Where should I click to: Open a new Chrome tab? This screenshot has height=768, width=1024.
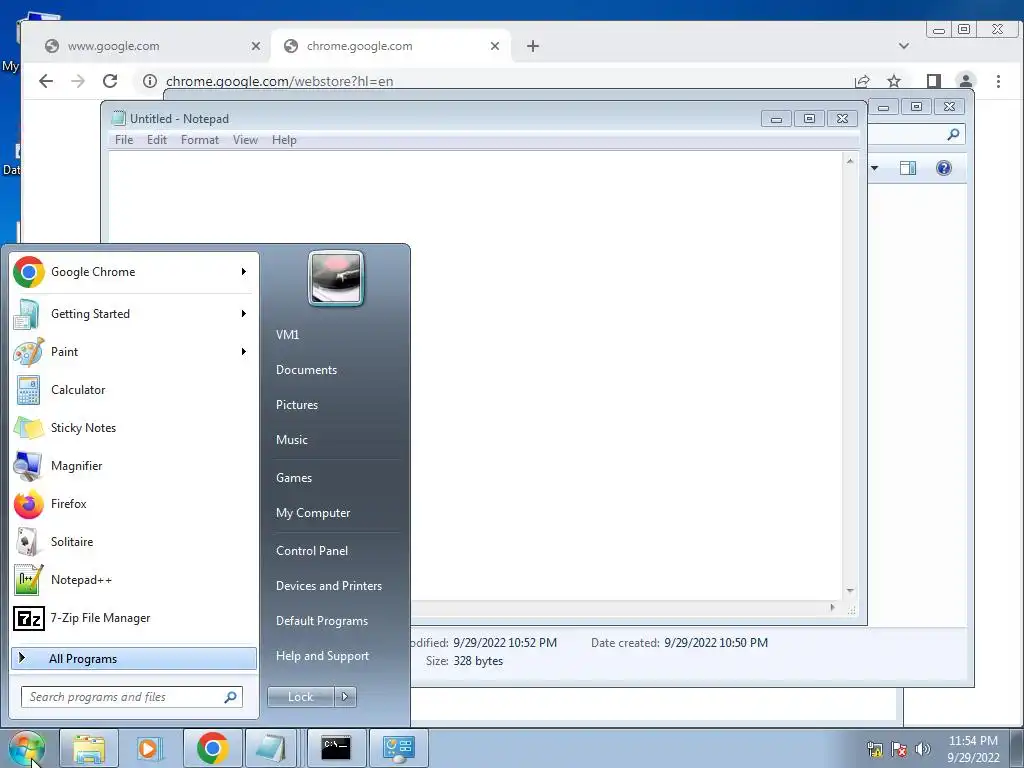533,46
